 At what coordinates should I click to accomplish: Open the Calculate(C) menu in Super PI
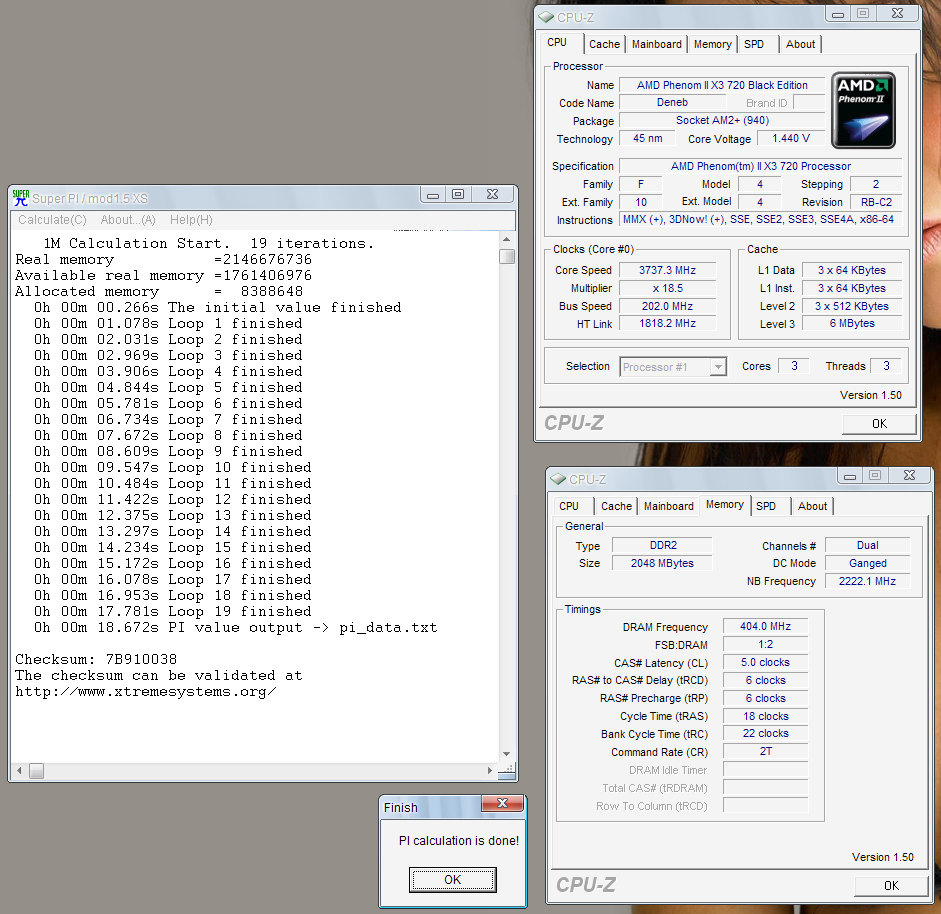tap(52, 220)
